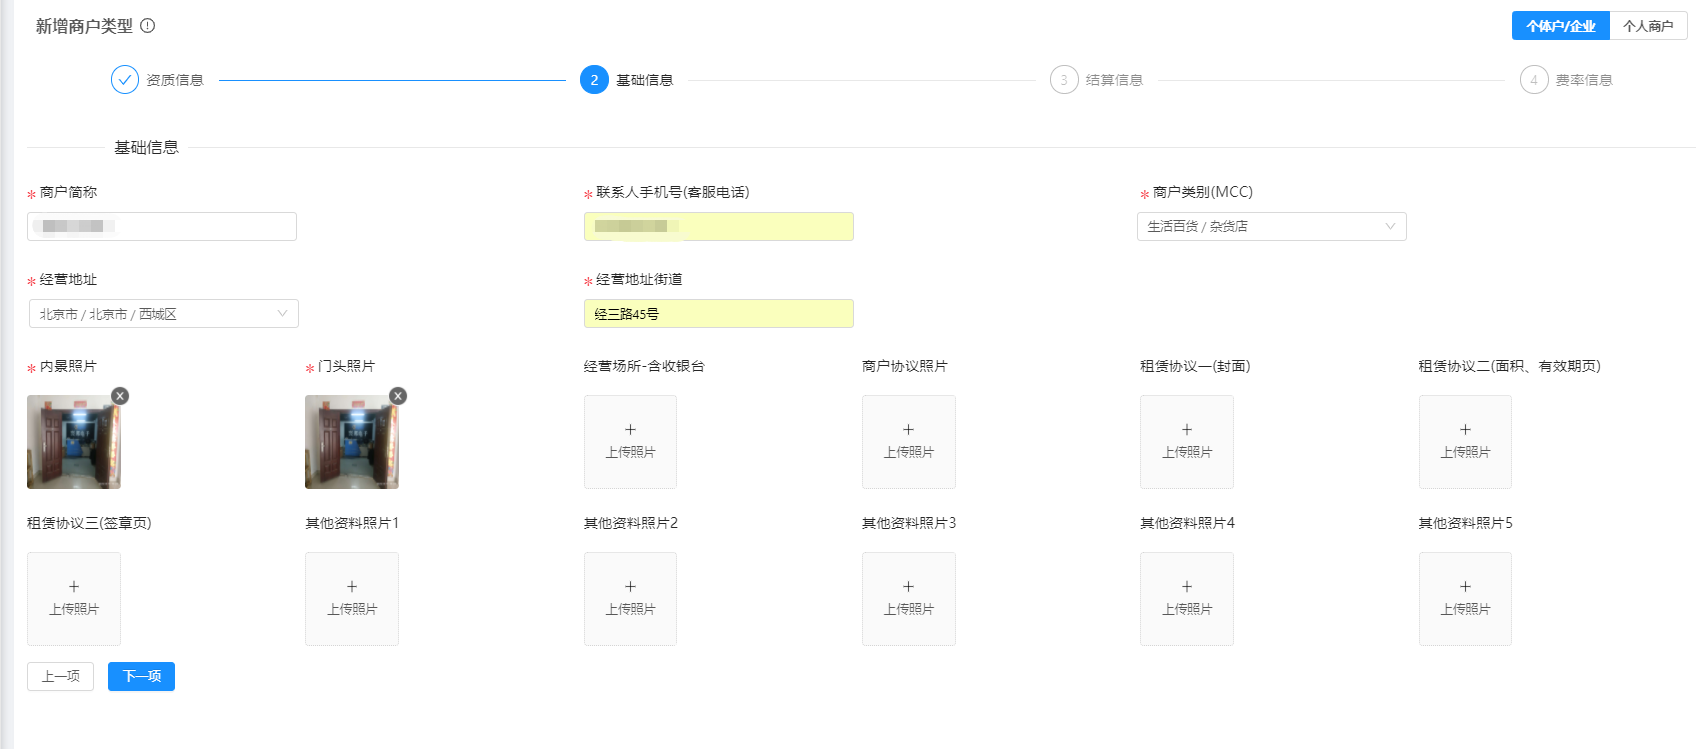1699x749 pixels.
Task: Click the 资质信息 completed step checkmark
Action: tap(125, 80)
